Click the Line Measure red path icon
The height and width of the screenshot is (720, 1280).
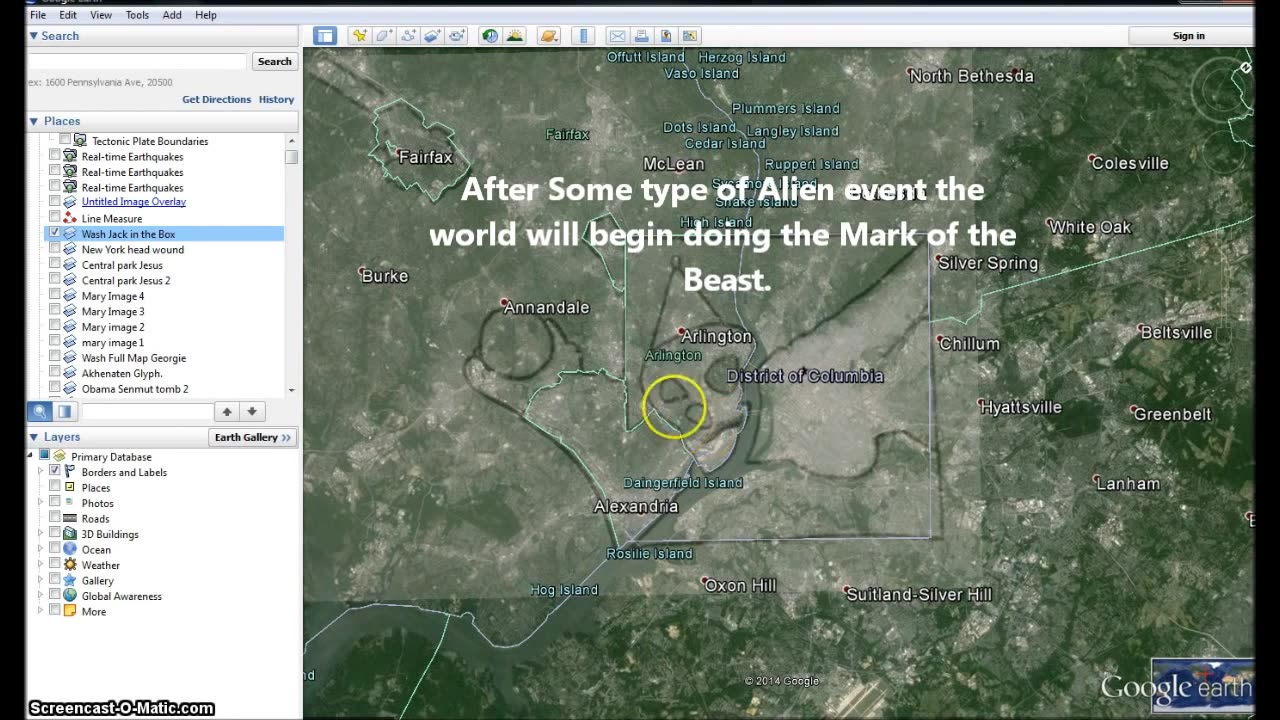[x=70, y=218]
